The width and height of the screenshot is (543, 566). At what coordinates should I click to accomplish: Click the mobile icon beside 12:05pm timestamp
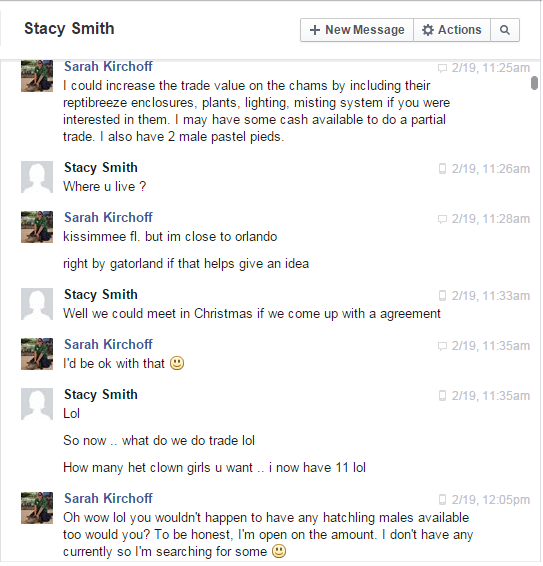(x=442, y=500)
